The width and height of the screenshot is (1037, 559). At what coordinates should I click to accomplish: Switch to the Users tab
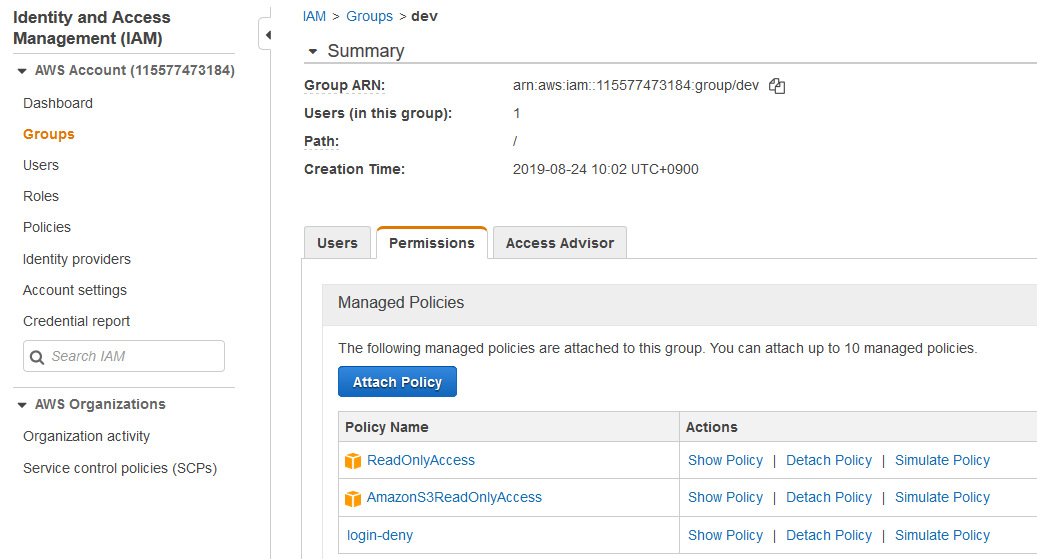coord(337,243)
